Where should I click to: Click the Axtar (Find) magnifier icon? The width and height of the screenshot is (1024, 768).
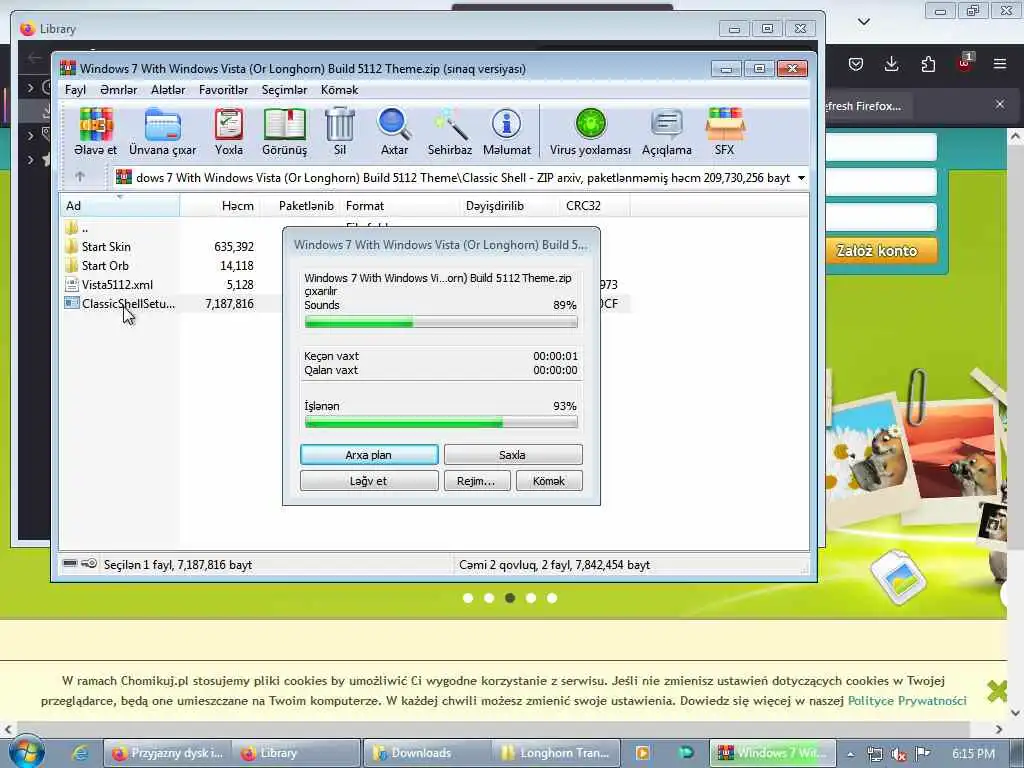(x=394, y=131)
